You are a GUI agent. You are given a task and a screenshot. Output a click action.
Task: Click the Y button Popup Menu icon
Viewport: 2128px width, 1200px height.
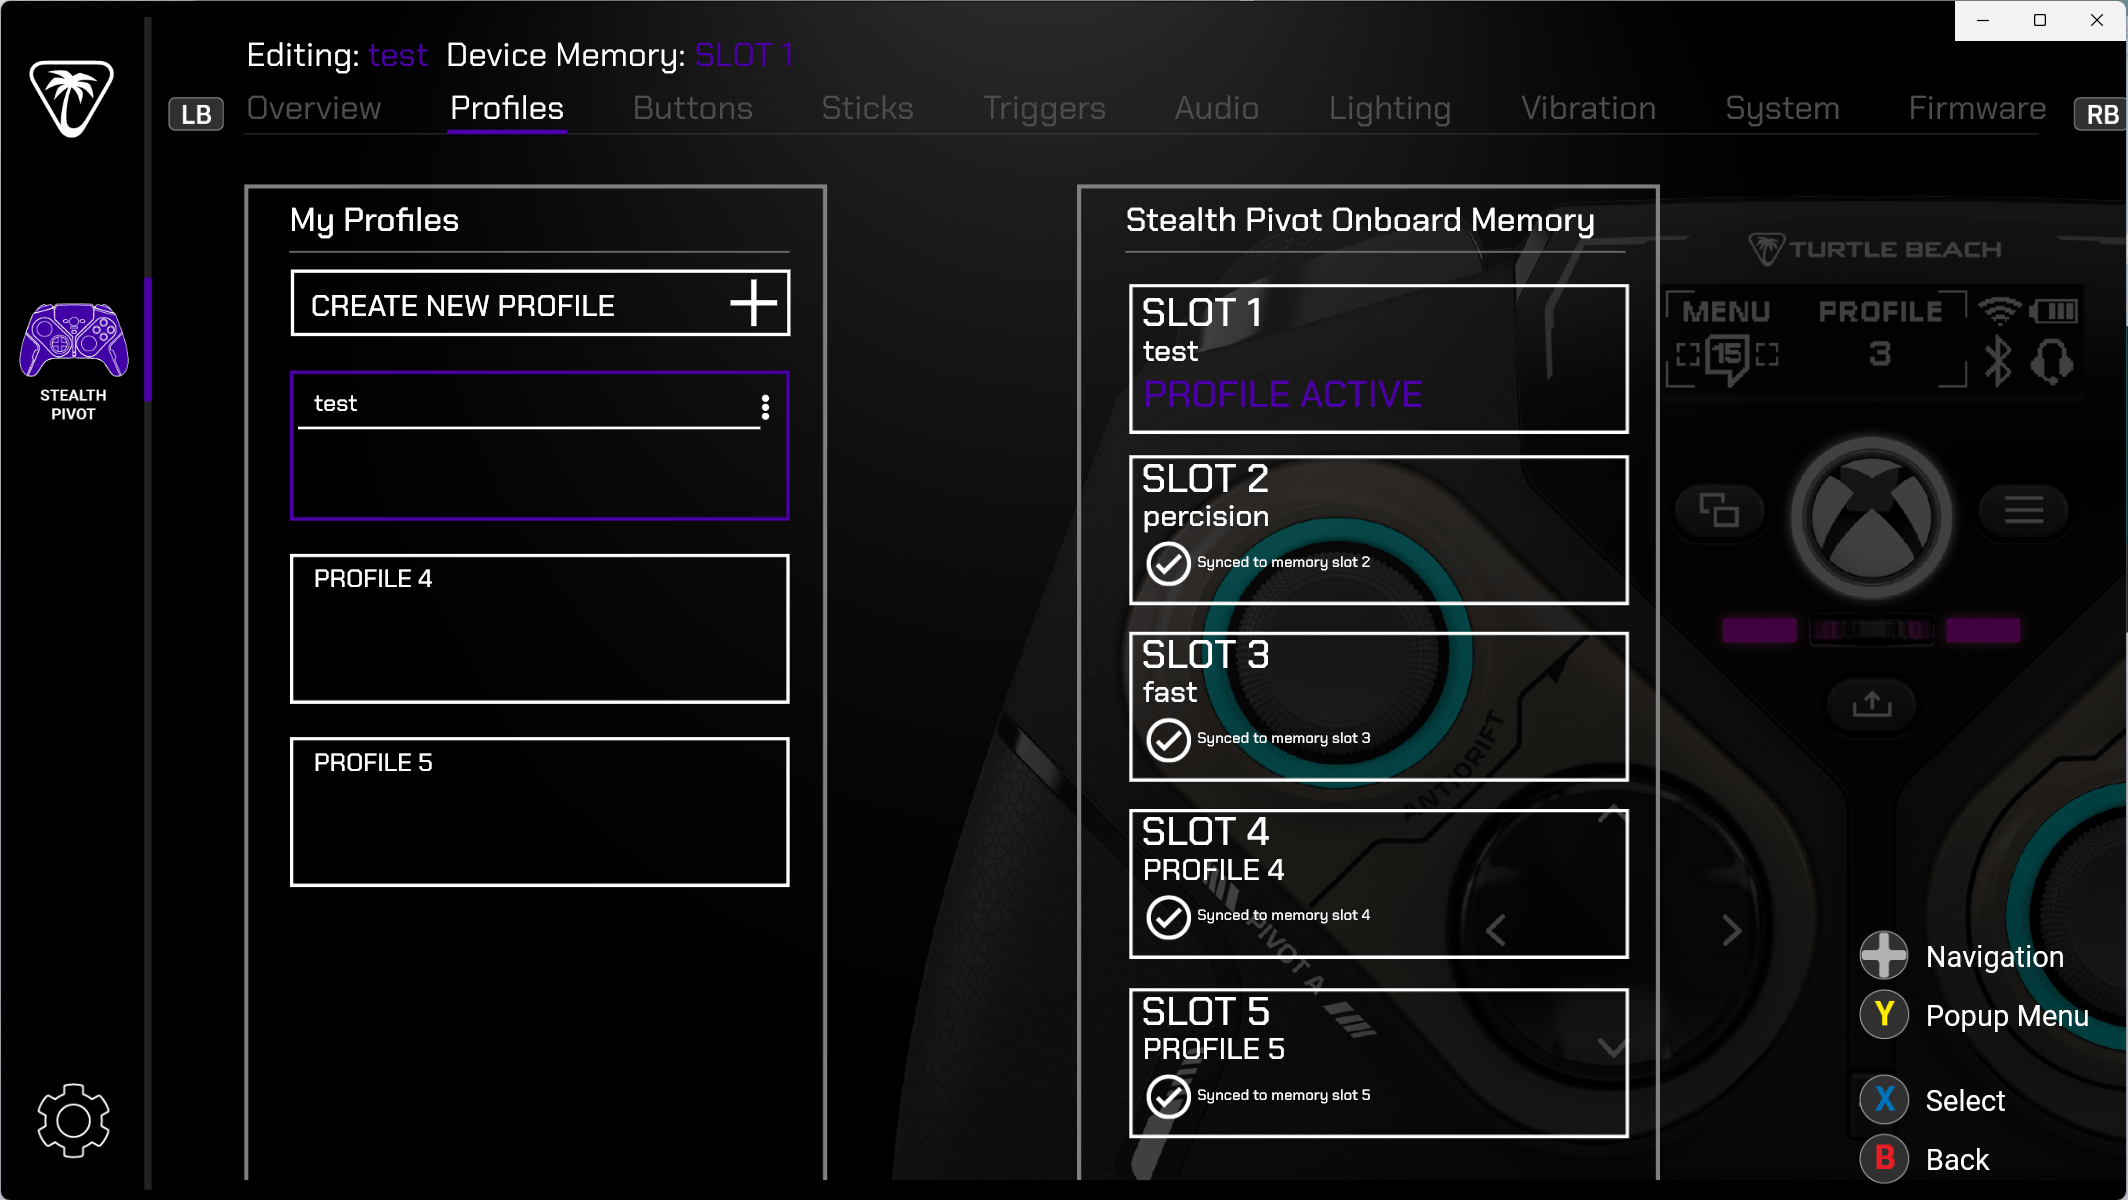point(1884,1014)
